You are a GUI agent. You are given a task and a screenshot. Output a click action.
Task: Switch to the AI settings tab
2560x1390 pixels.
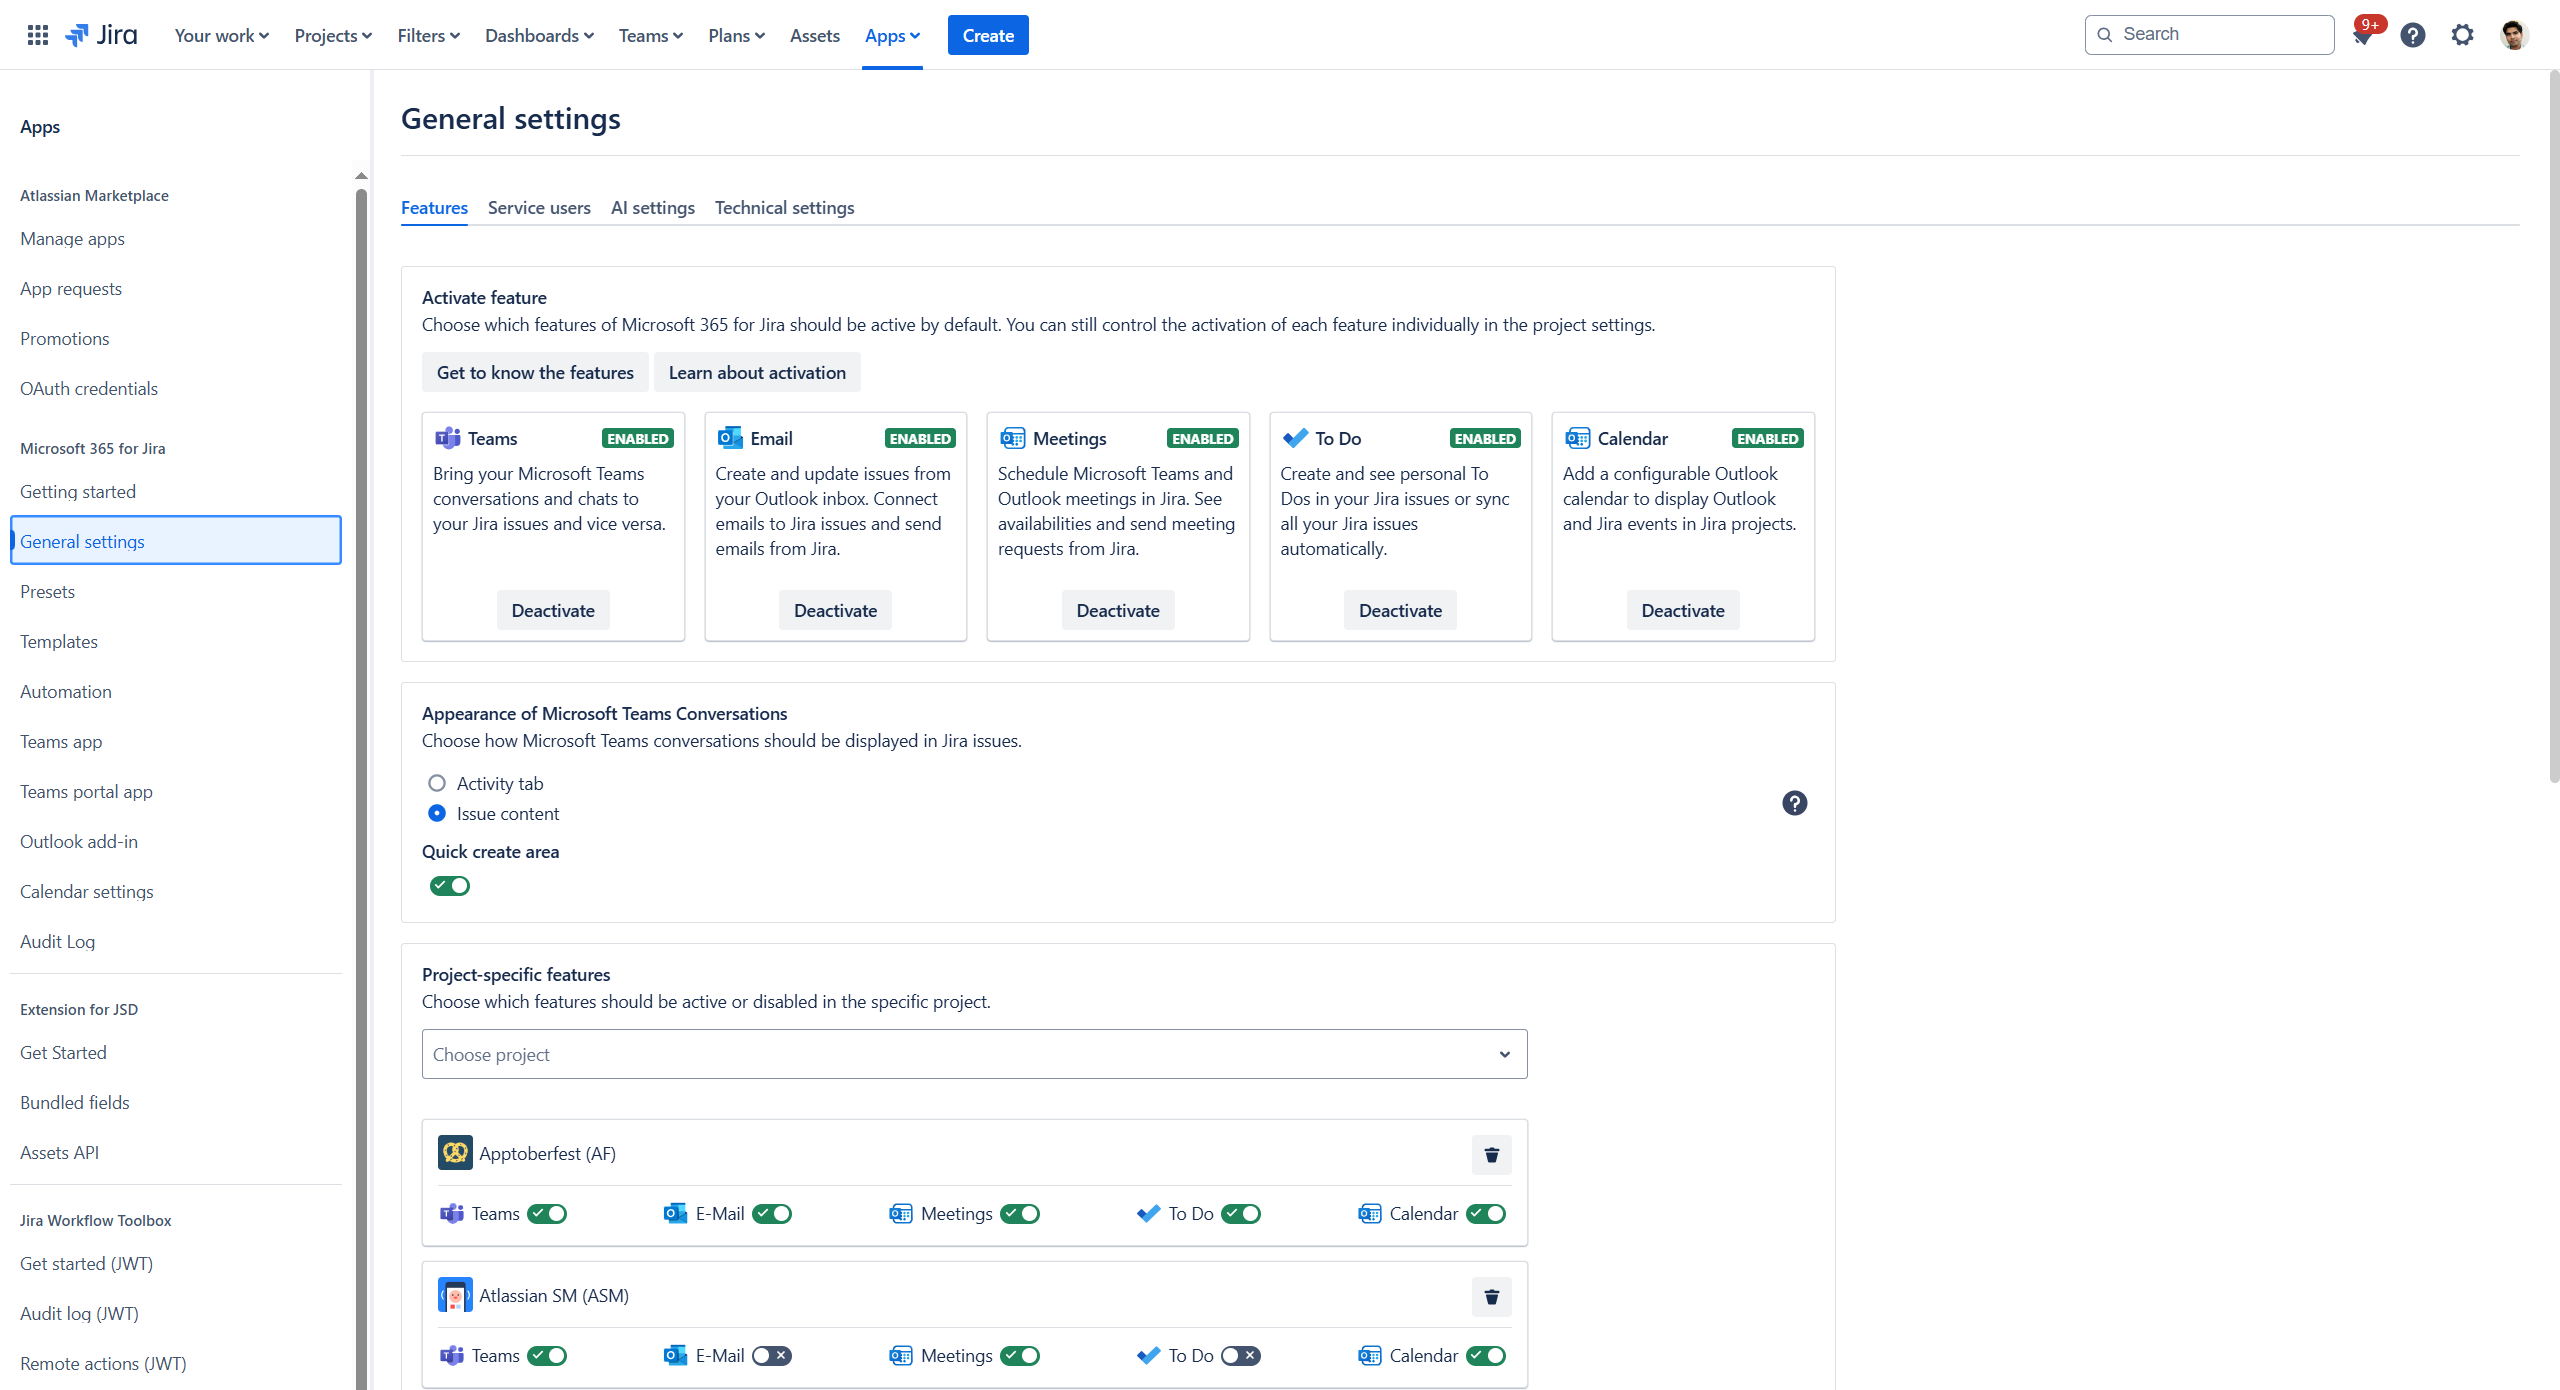point(653,208)
